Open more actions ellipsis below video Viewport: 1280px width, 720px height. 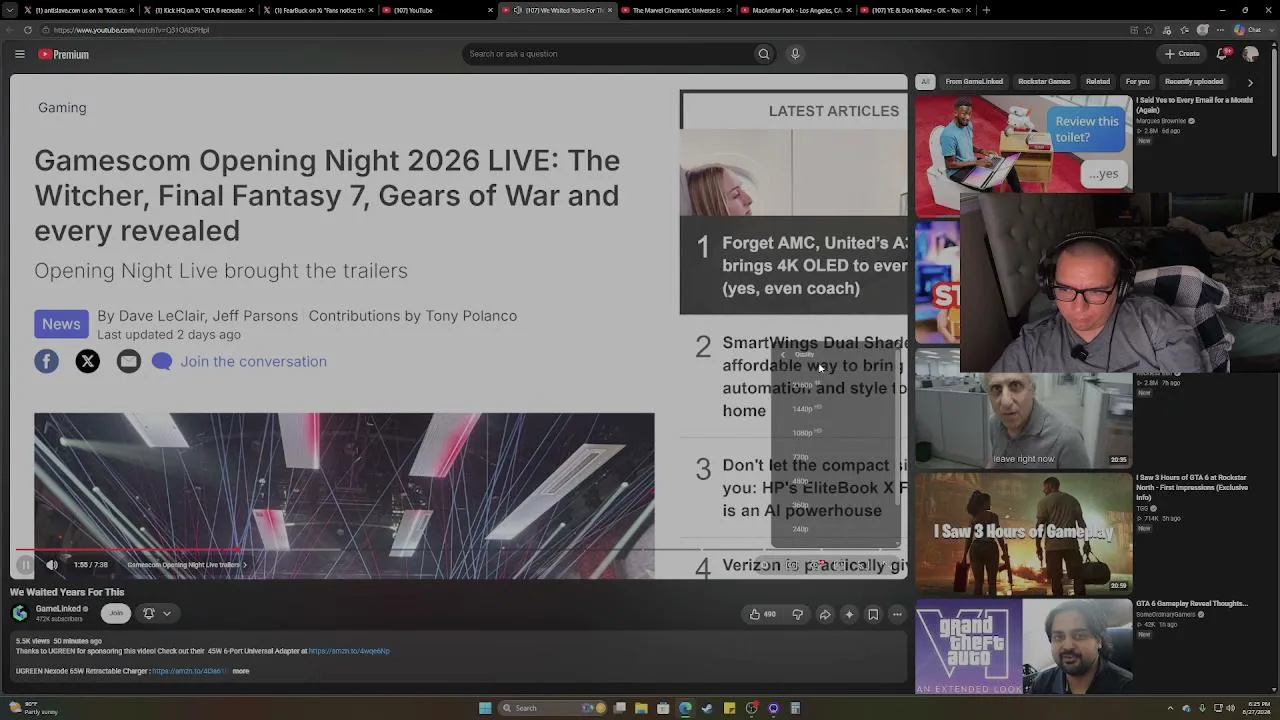coord(897,614)
